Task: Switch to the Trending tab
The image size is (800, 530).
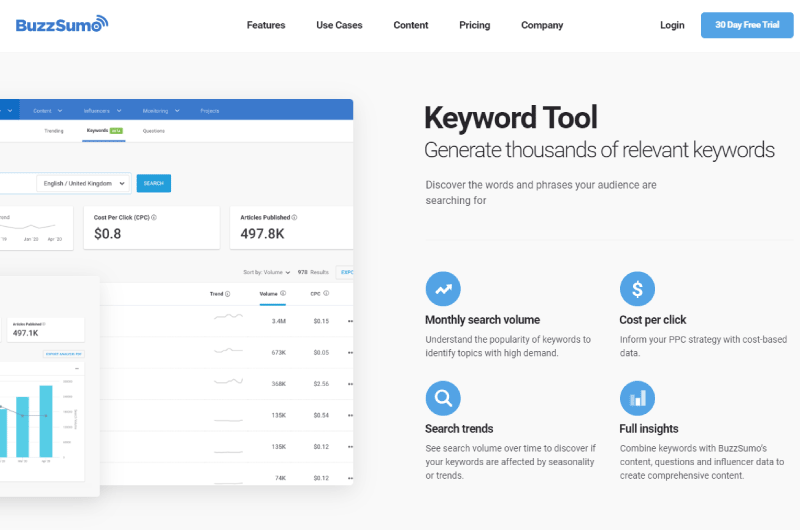Action: (x=54, y=131)
